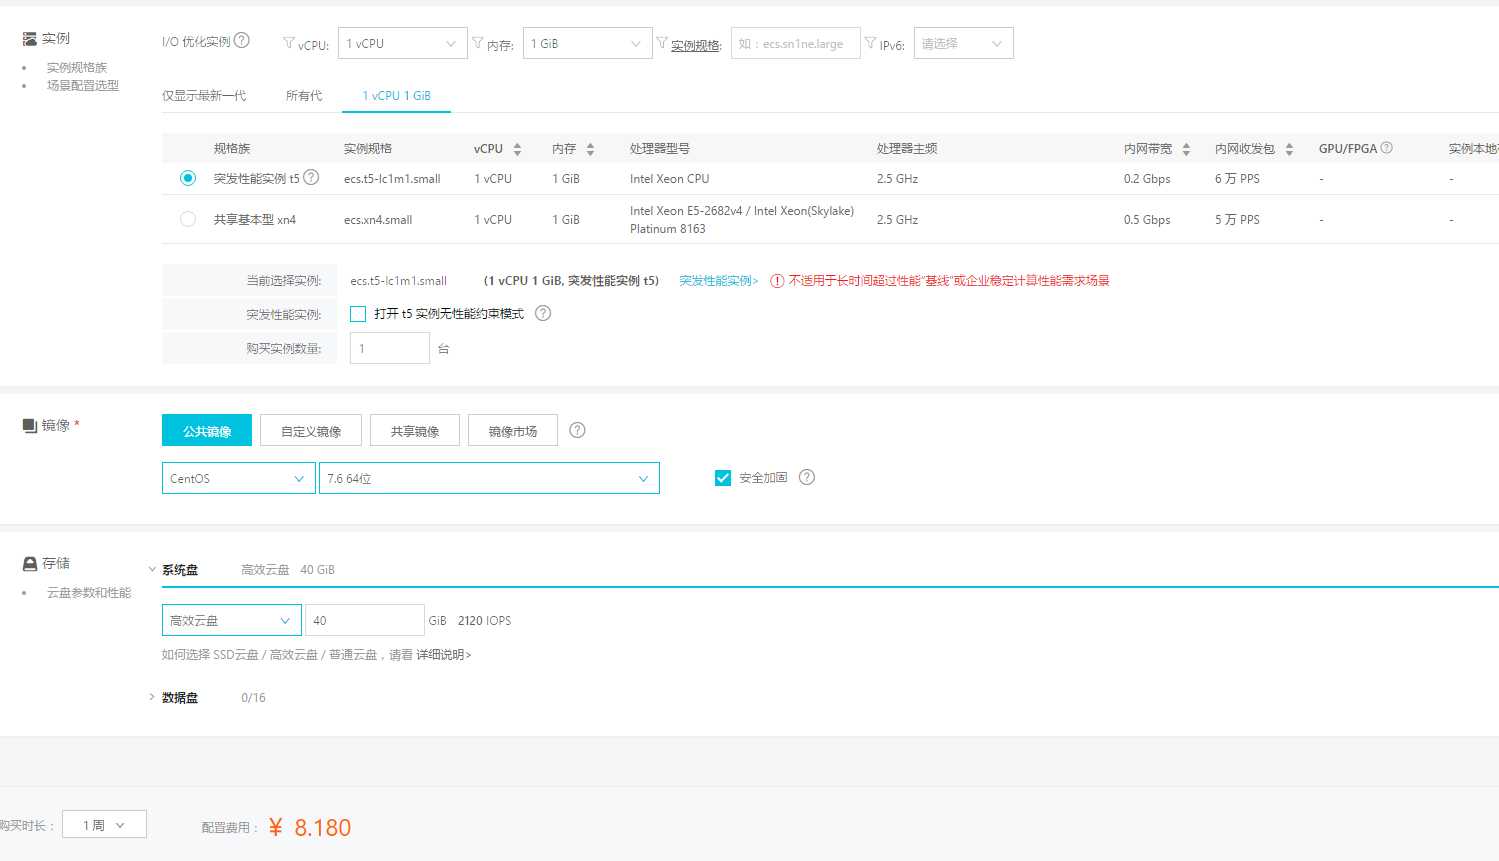
Task: Open the 7.6 64位 version dropdown
Action: 489,478
